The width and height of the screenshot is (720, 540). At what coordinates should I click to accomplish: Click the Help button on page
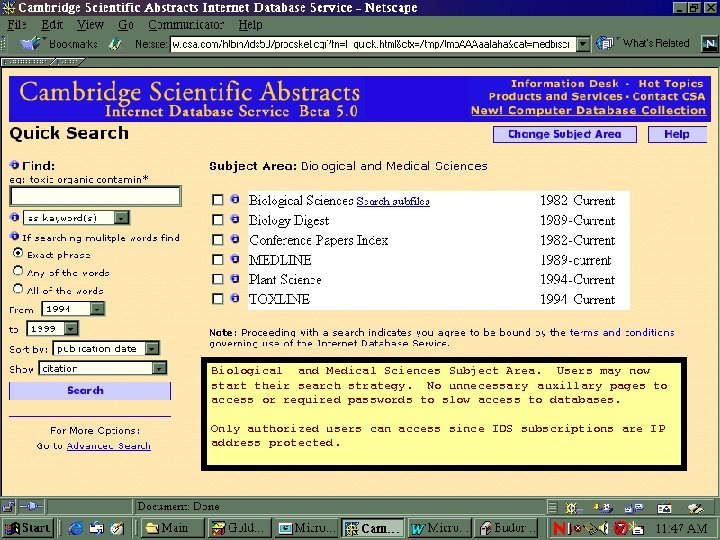(677, 135)
